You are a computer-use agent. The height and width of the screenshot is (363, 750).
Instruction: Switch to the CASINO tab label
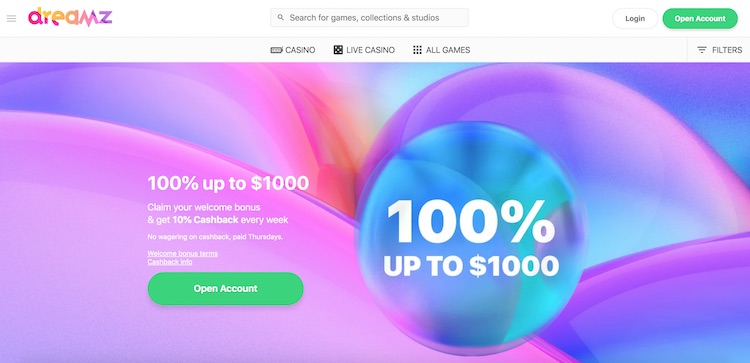pyautogui.click(x=300, y=50)
